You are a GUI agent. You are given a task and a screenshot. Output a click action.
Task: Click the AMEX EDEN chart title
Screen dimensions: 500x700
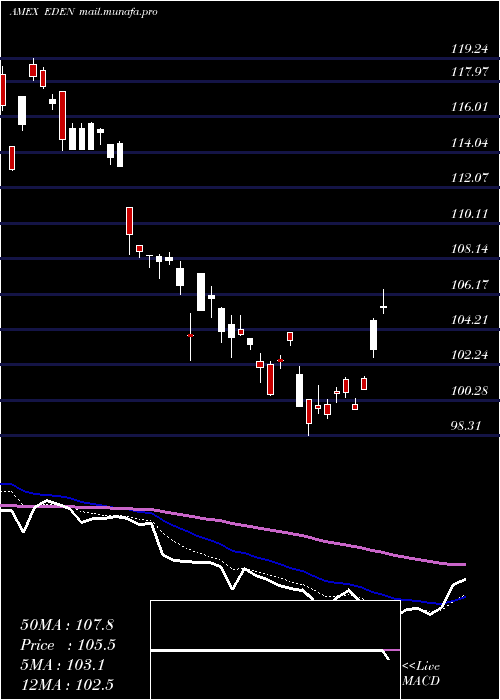point(43,12)
